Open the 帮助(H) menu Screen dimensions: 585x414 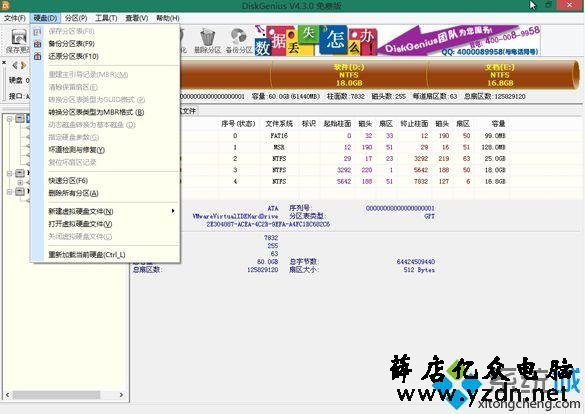pos(168,18)
